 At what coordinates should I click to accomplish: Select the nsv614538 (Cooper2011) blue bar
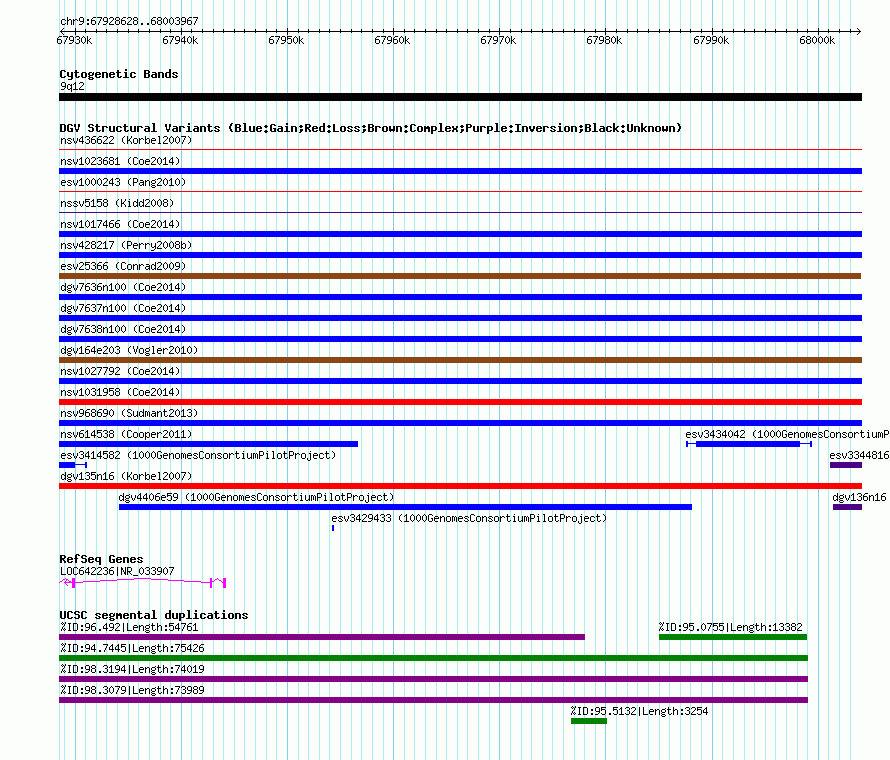point(208,444)
